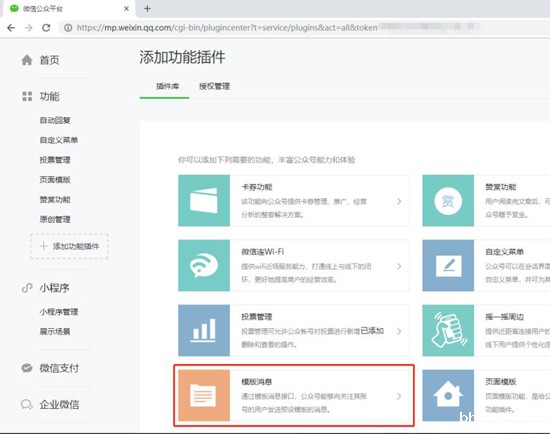
Task: Expand the 卡券功能 card chevron
Action: pyautogui.click(x=399, y=201)
